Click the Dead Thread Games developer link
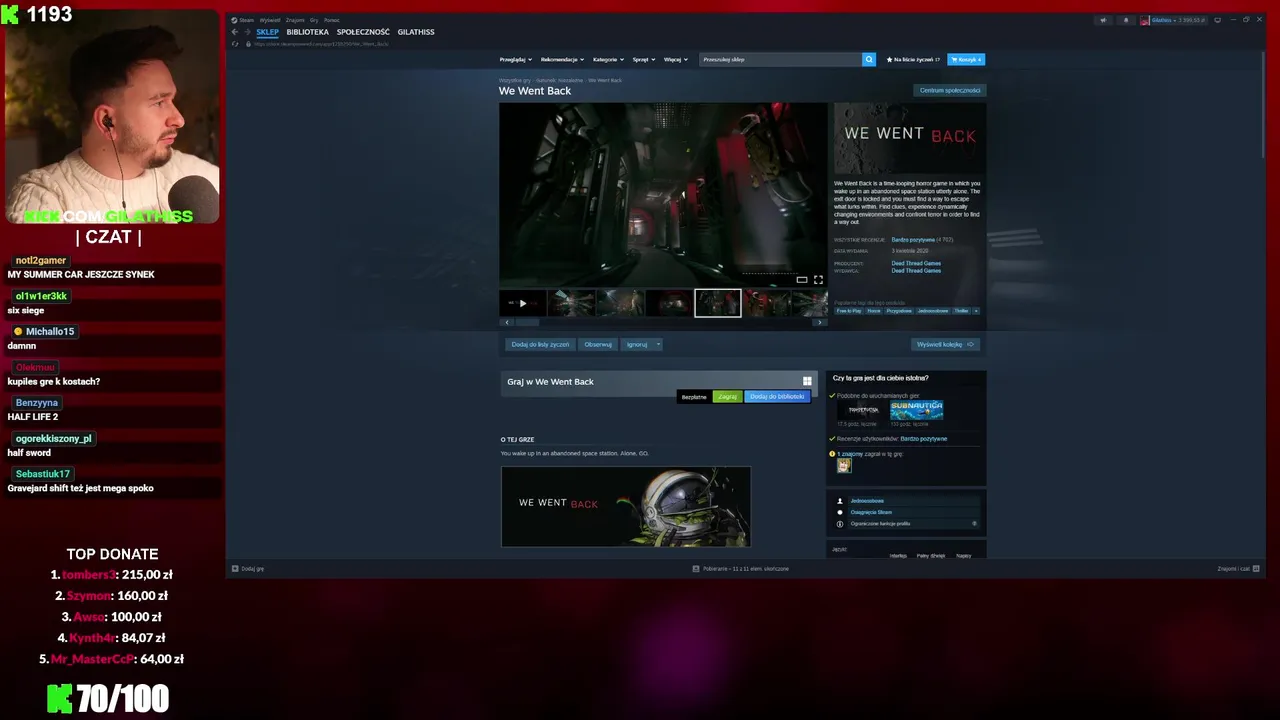Image resolution: width=1280 pixels, height=720 pixels. pyautogui.click(x=916, y=264)
